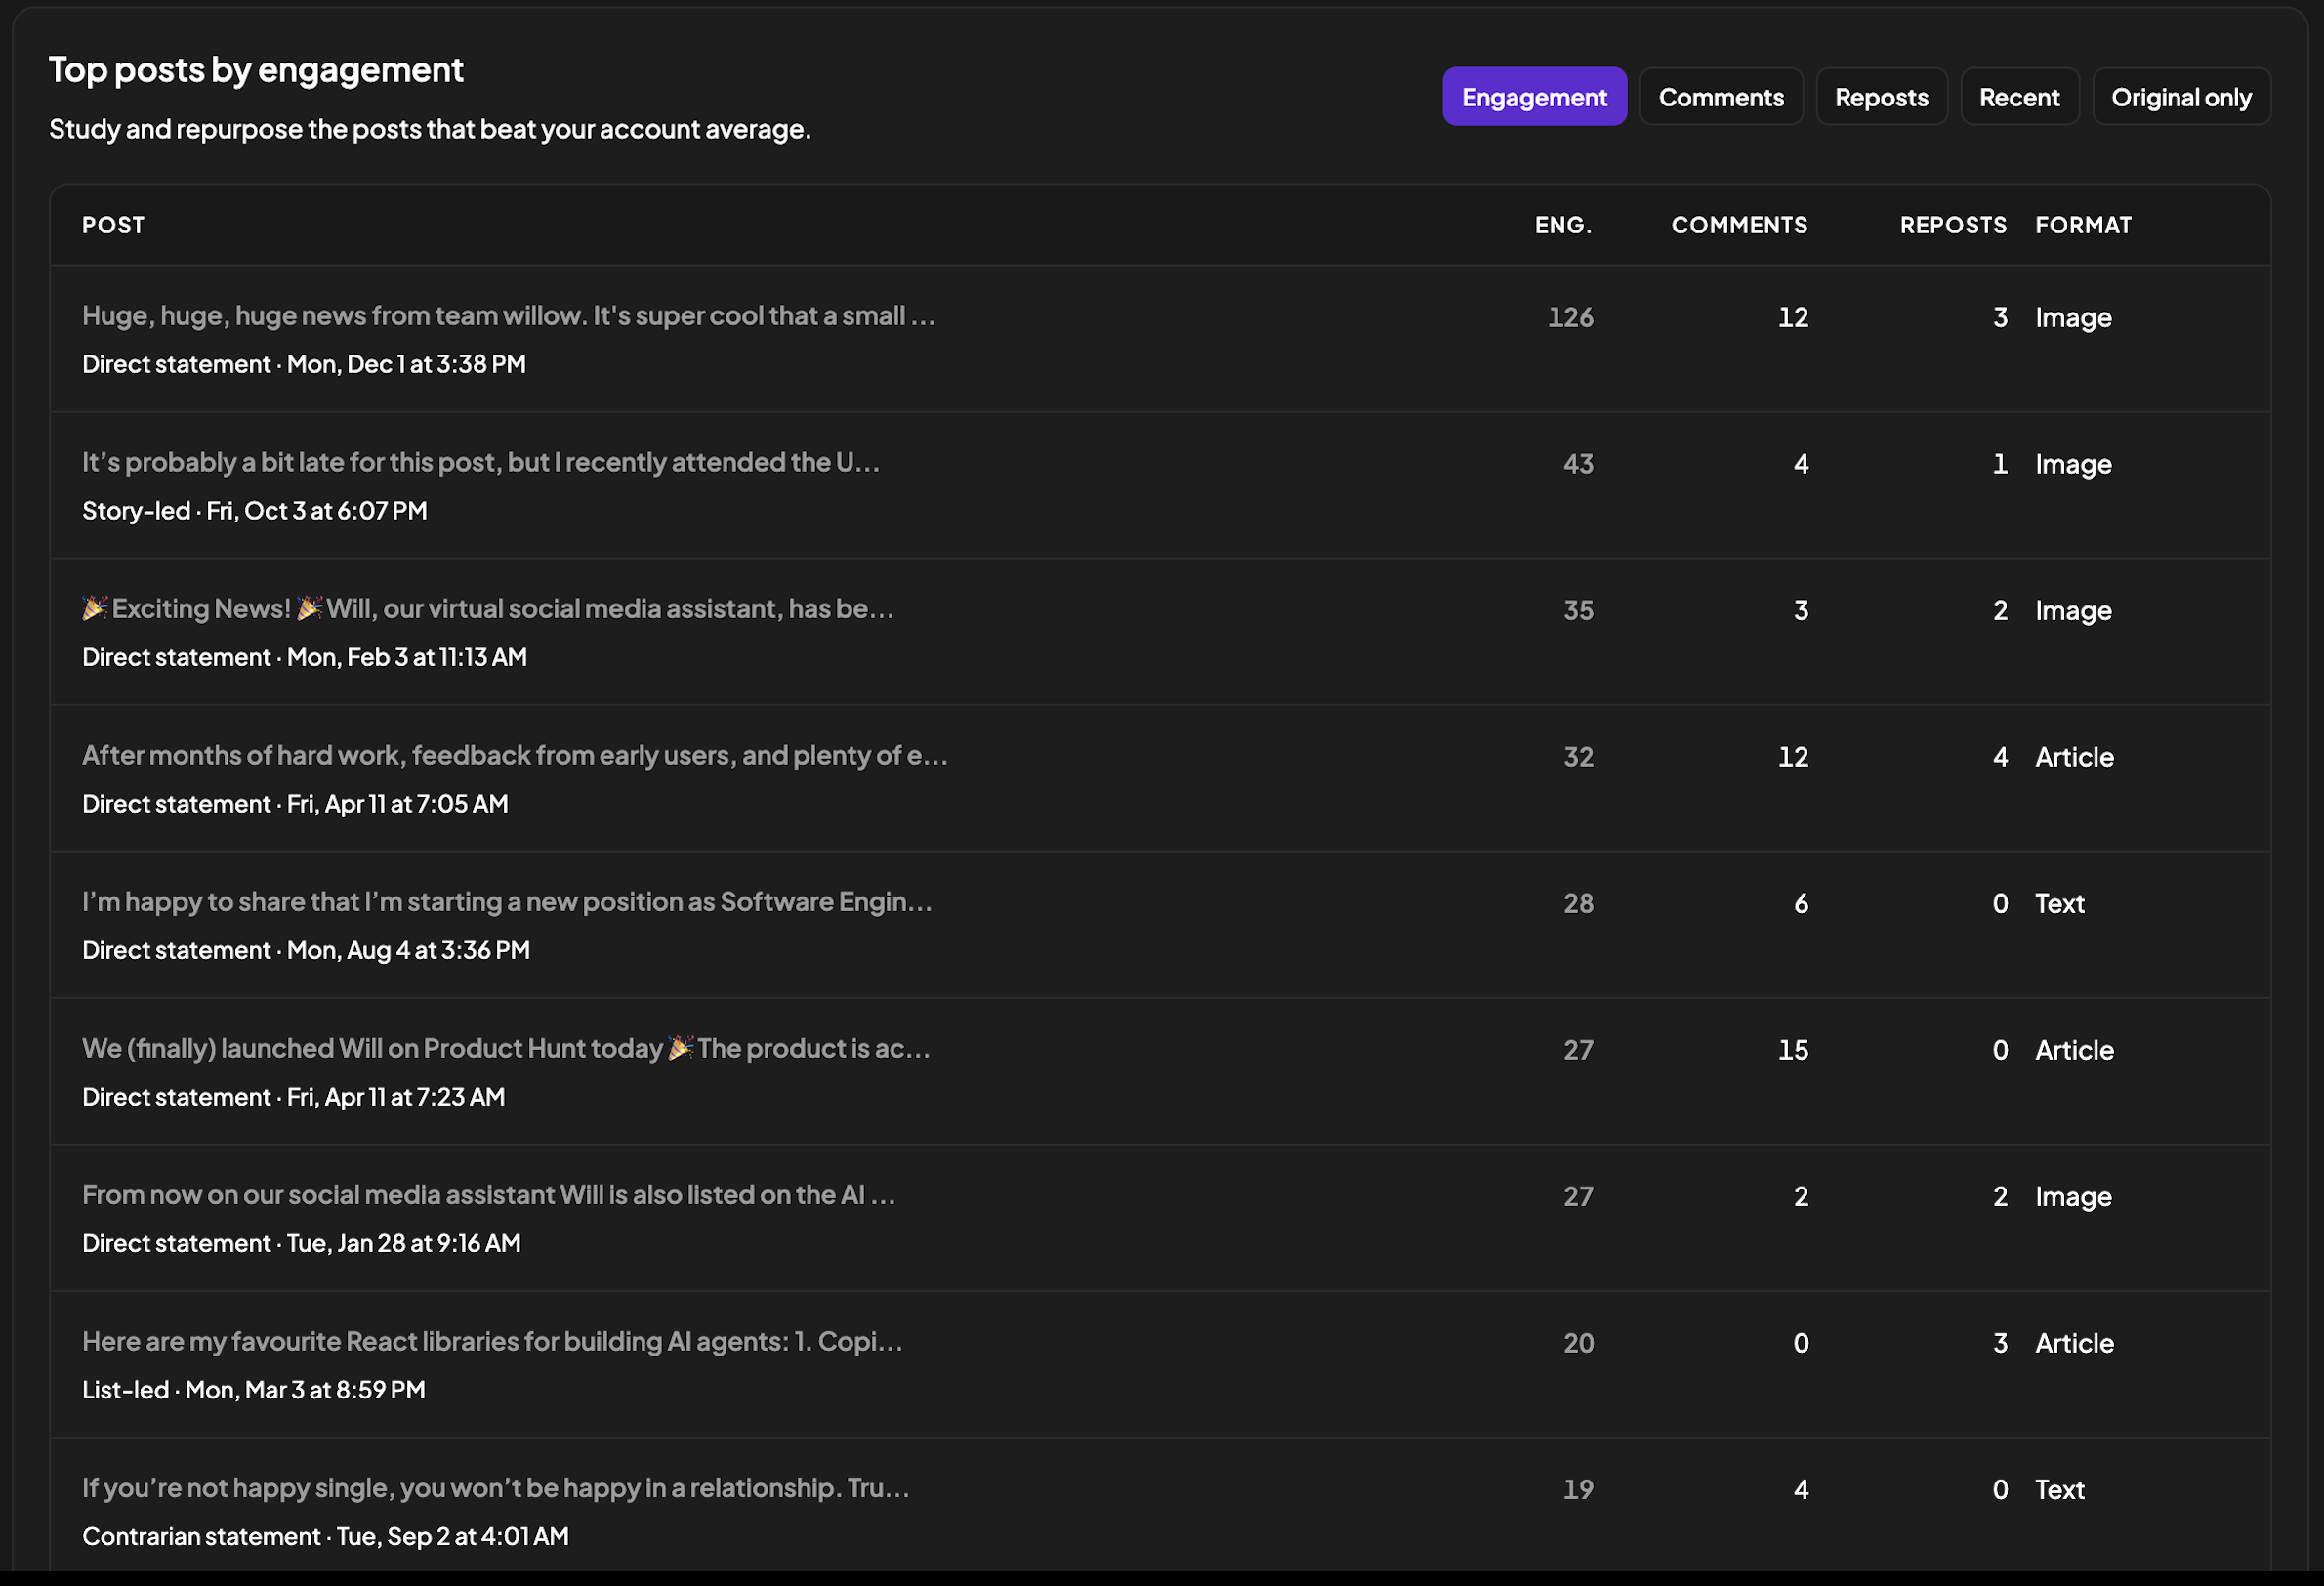Click comments count for 'Huge, huge' post
Viewport: 2324px width, 1586px height.
click(x=1793, y=317)
